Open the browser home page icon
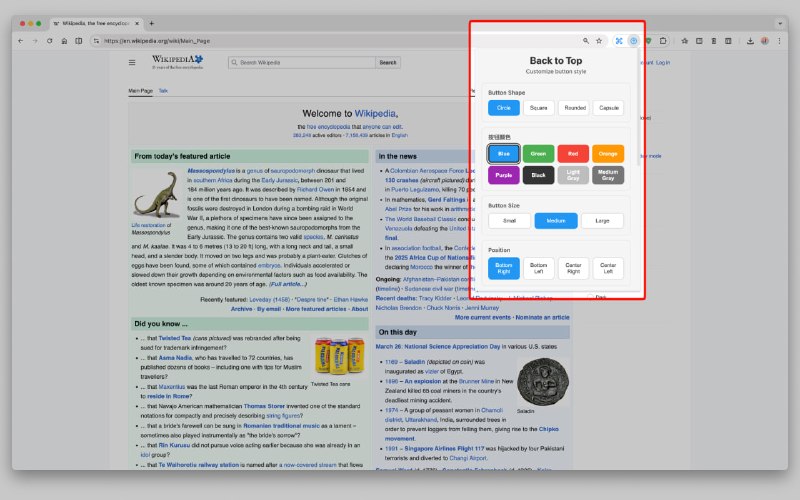The image size is (800, 500). click(x=64, y=41)
